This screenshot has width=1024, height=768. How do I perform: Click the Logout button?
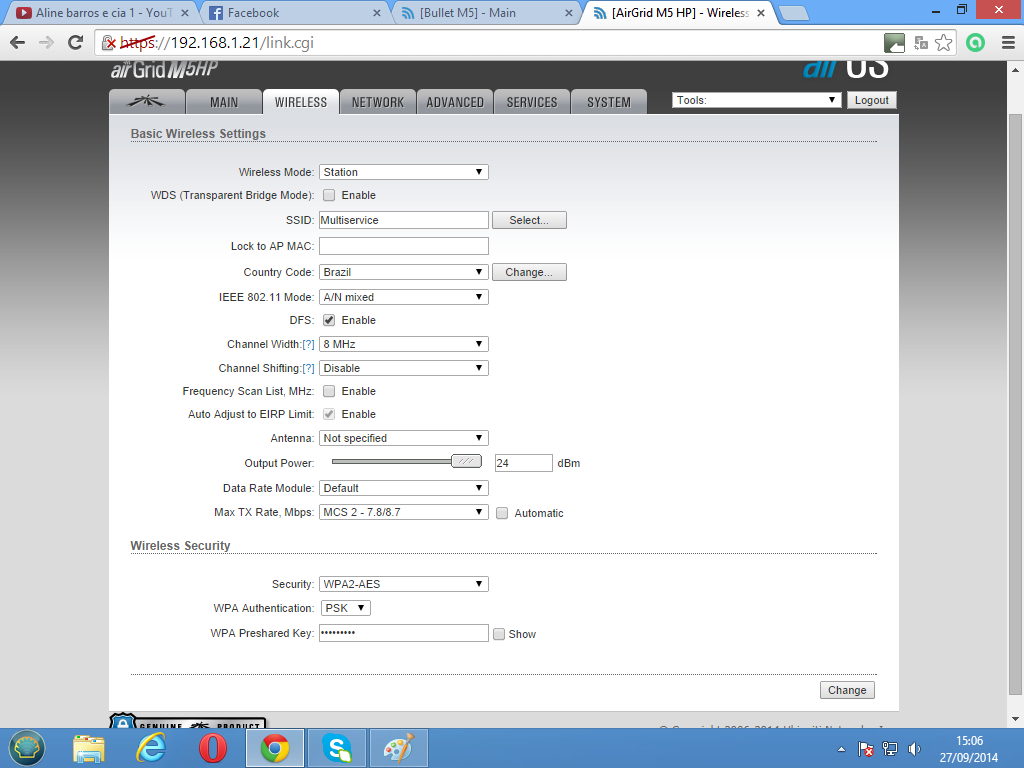pos(871,100)
